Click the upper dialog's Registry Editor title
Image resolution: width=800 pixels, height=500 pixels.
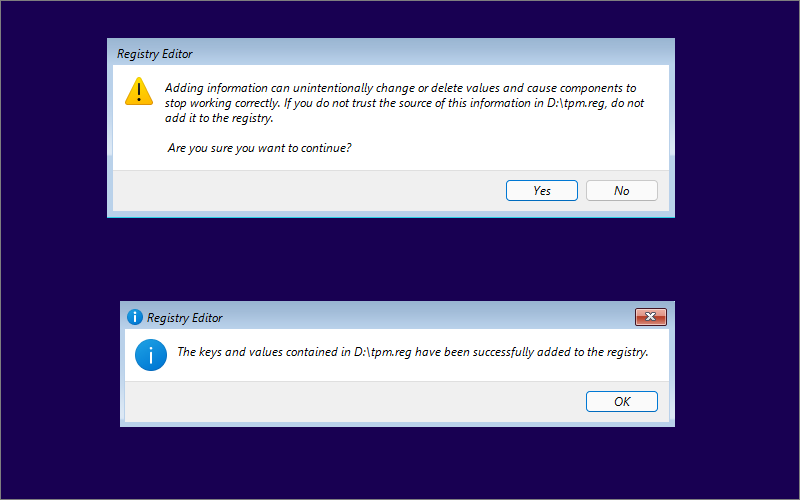coord(155,54)
